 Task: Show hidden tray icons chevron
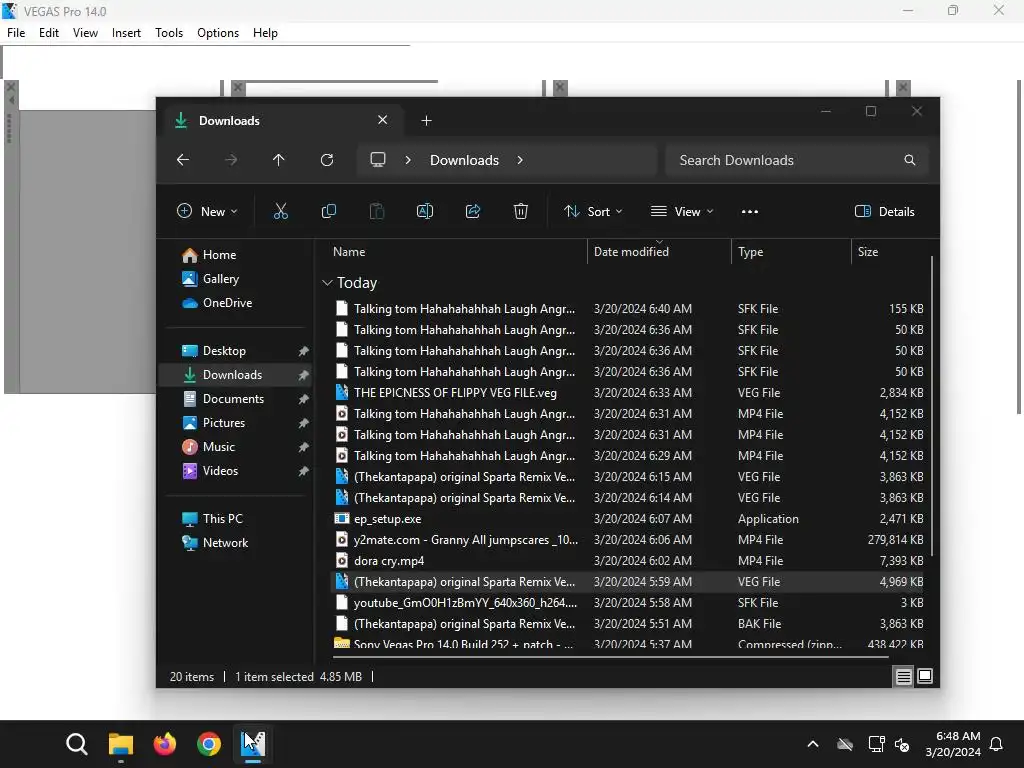(813, 744)
